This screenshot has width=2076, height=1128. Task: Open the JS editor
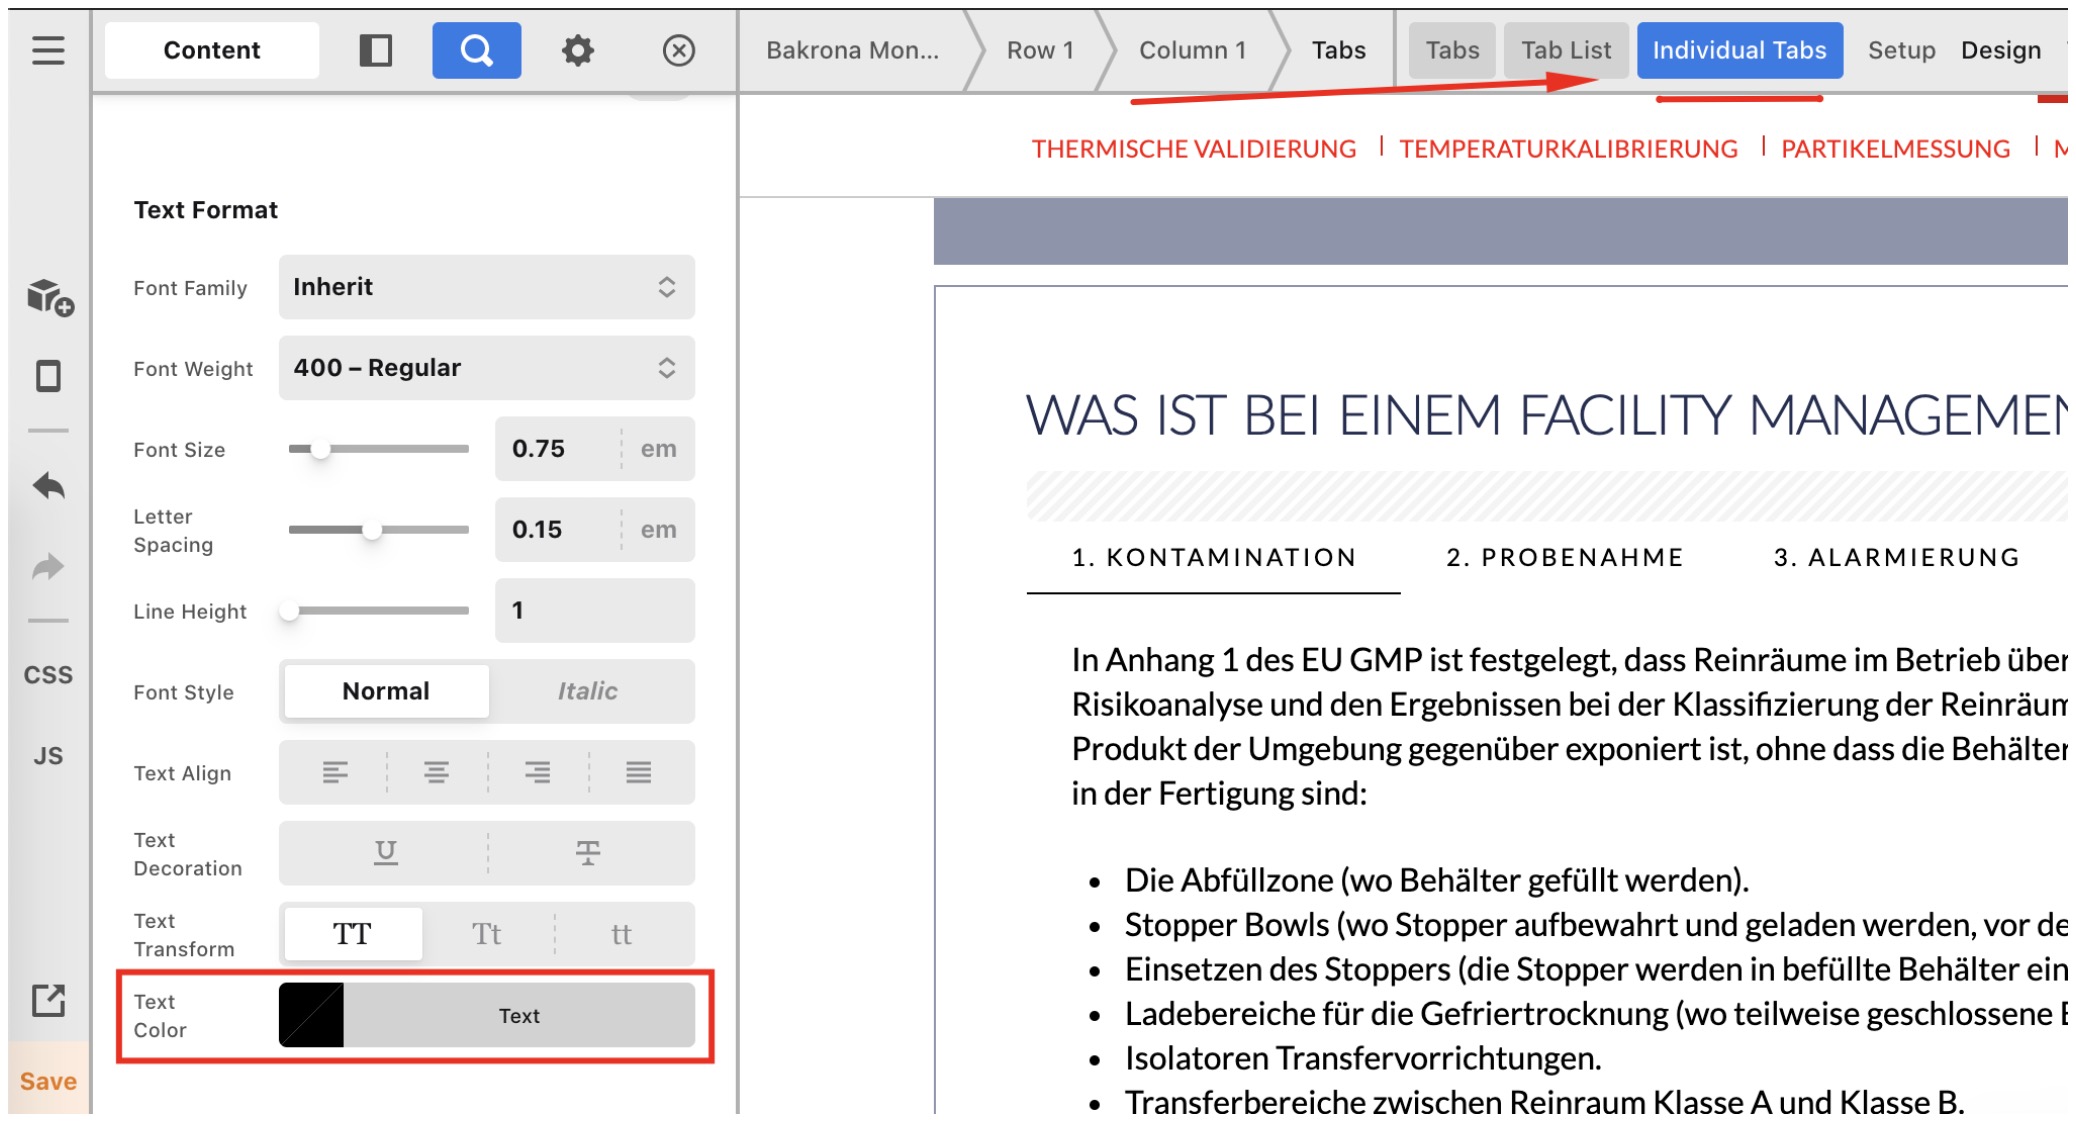pos(48,756)
